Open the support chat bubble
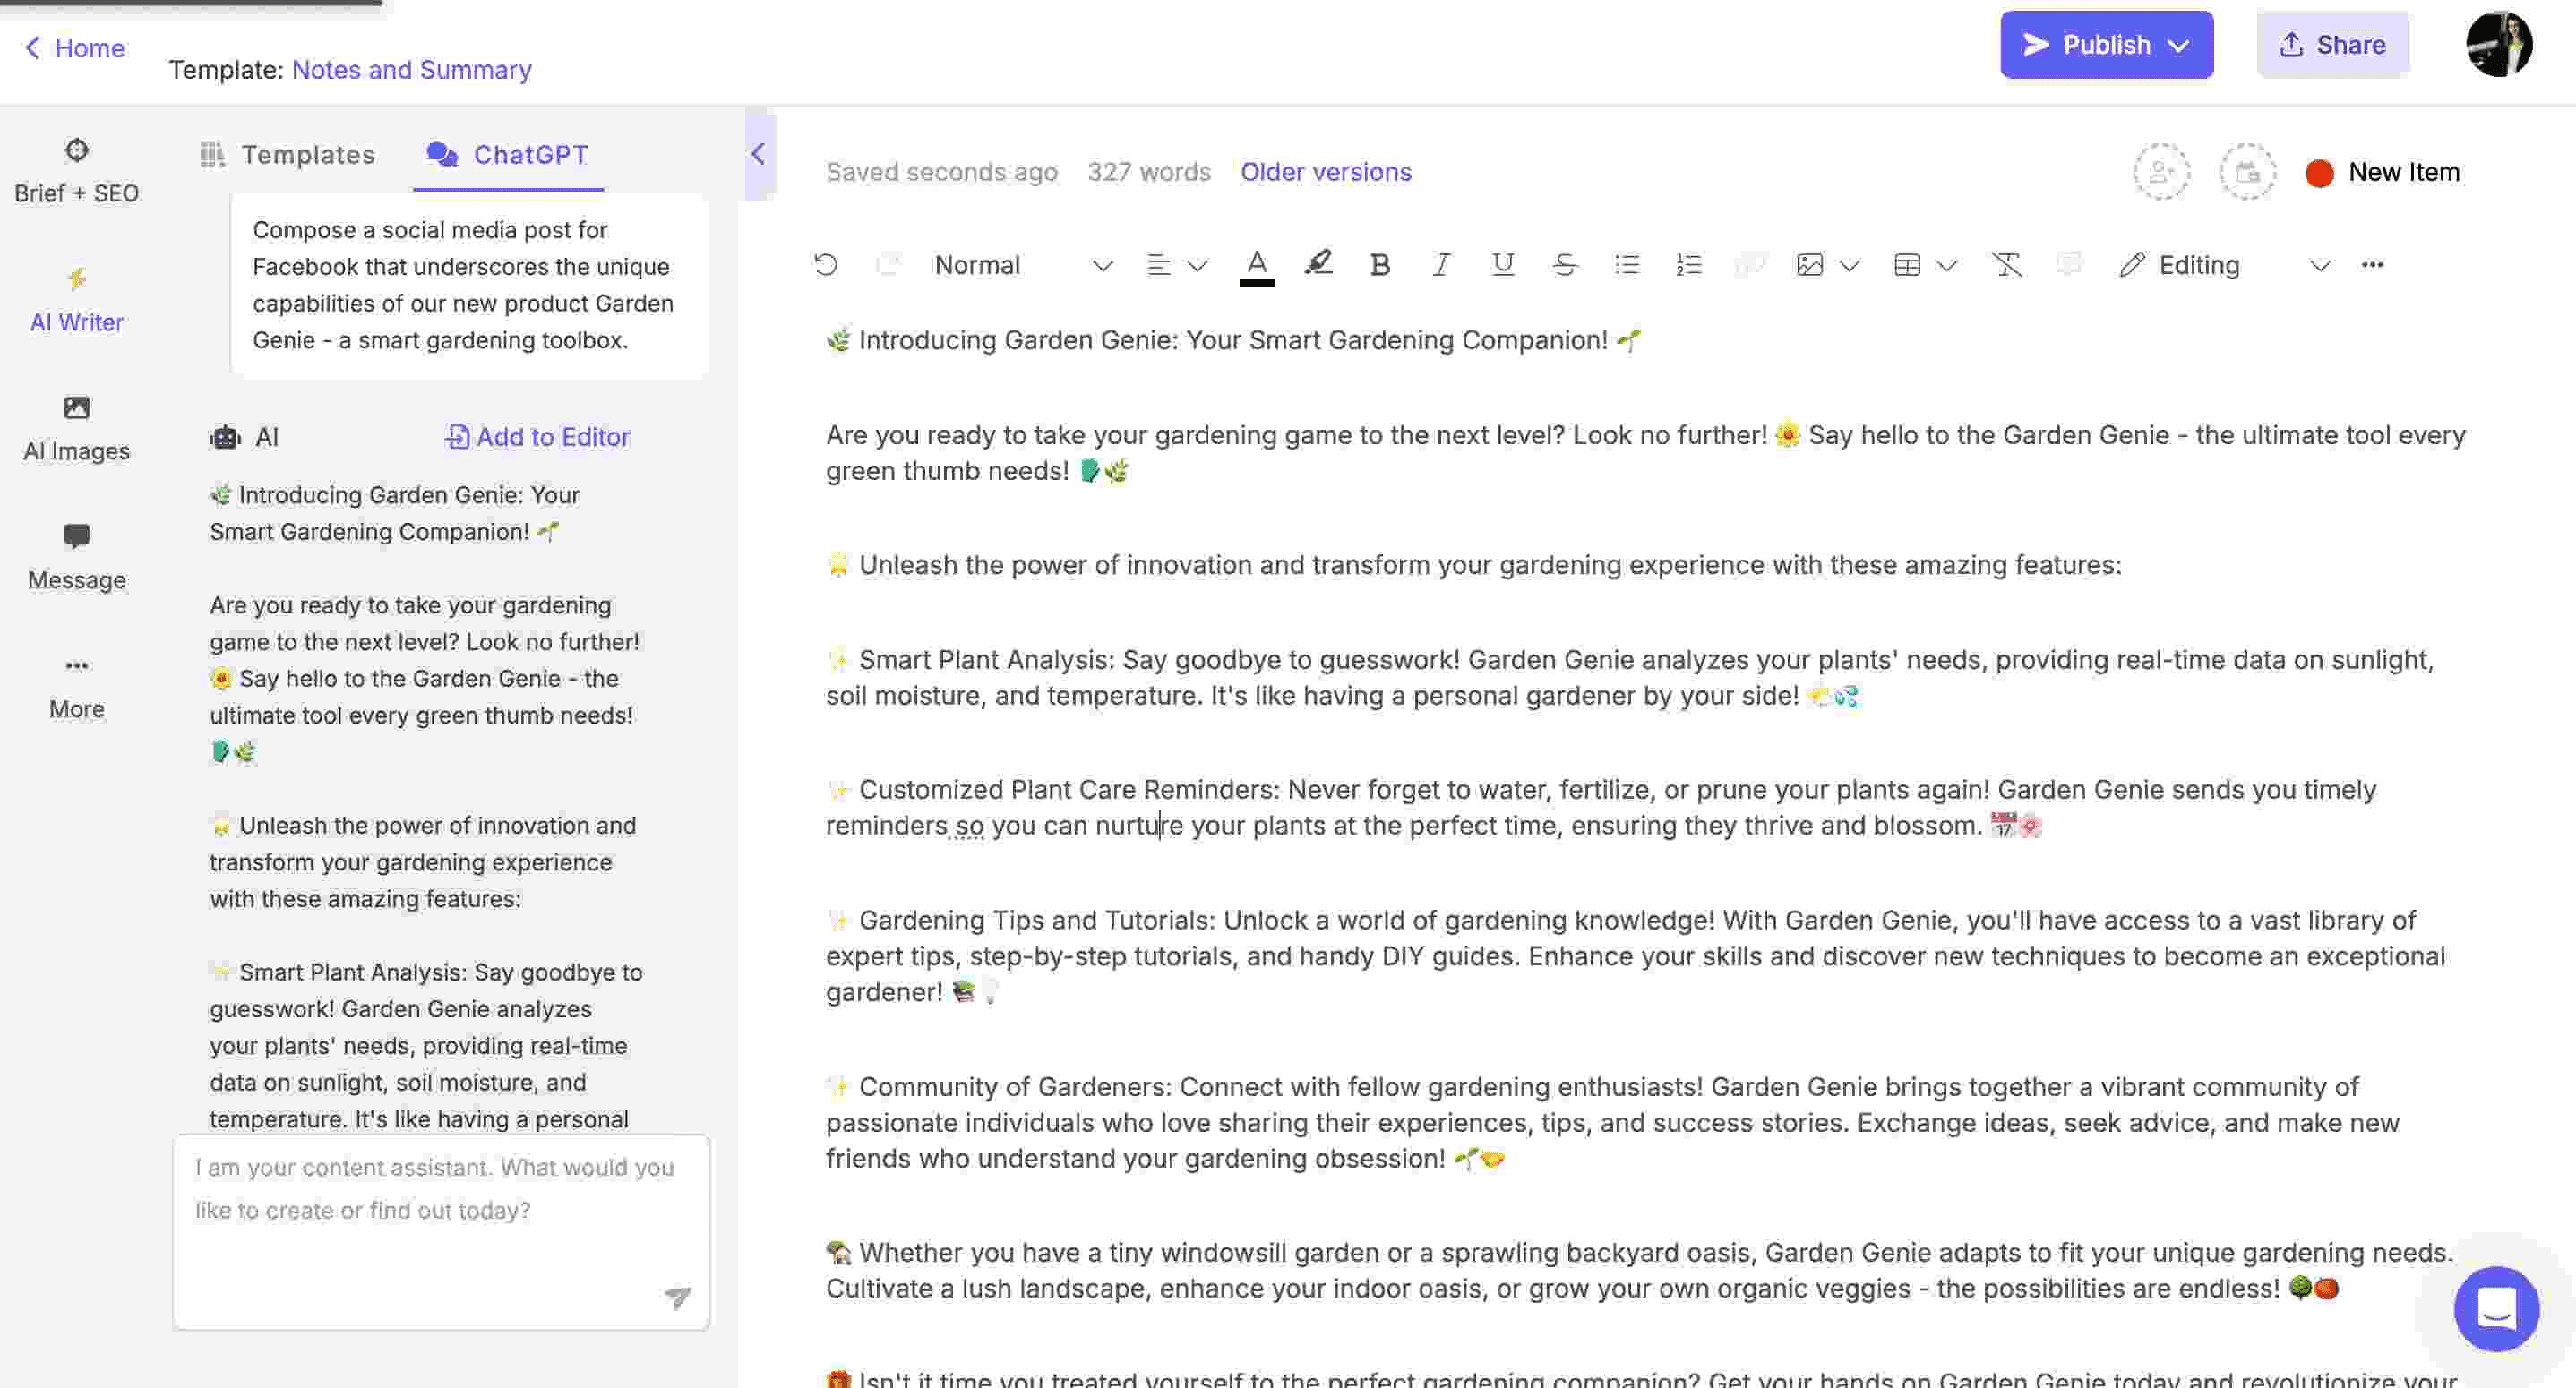Image resolution: width=2576 pixels, height=1388 pixels. pyautogui.click(x=2496, y=1308)
